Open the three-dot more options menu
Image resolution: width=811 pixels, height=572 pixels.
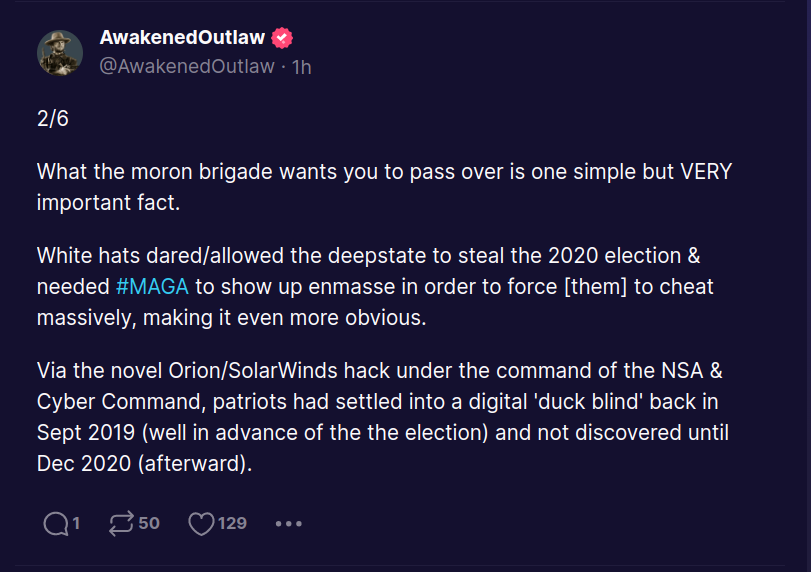[x=288, y=523]
